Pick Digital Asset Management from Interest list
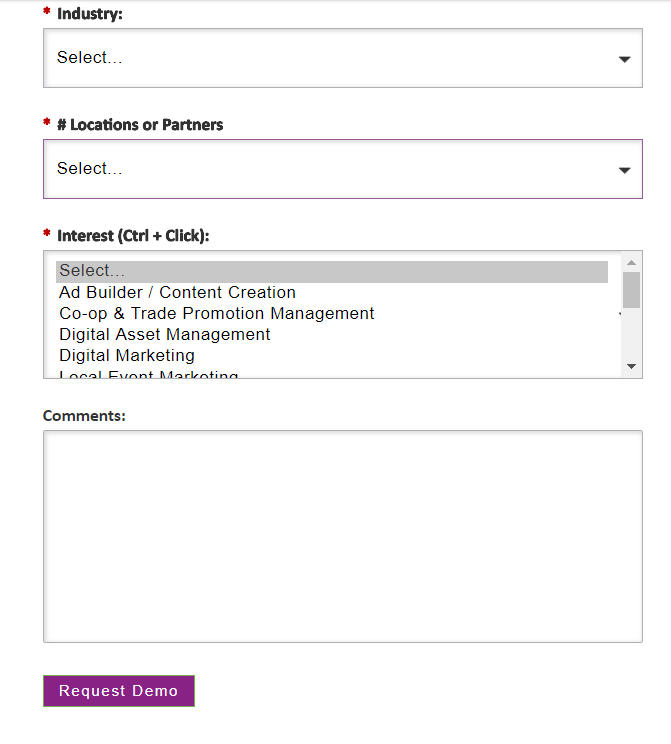 (164, 335)
